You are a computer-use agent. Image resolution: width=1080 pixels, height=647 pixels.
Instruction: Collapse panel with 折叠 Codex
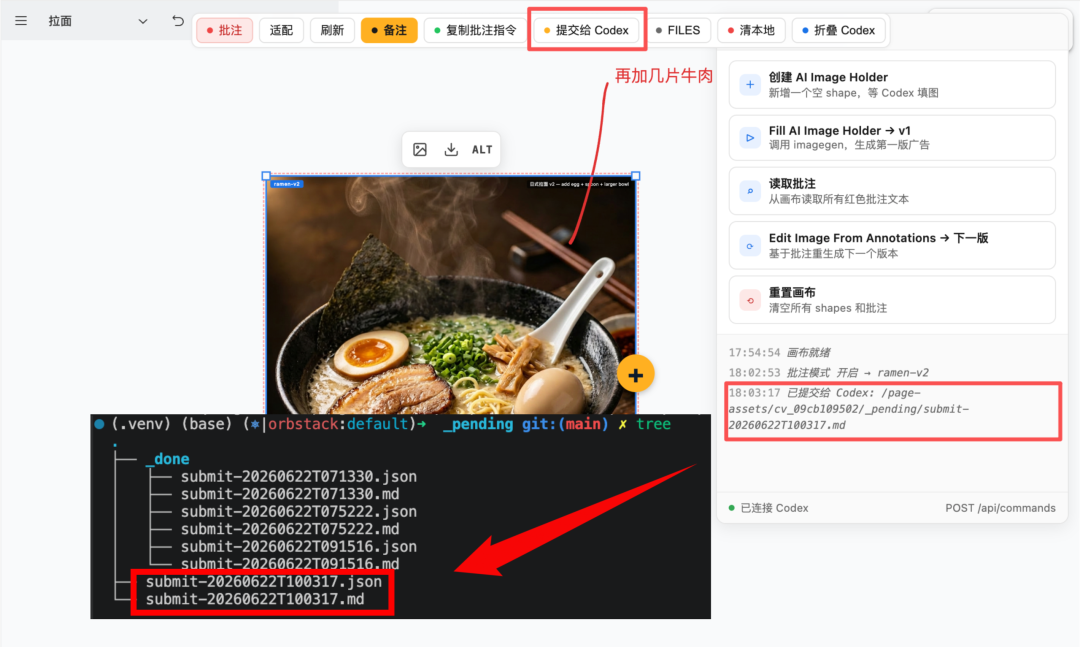[x=838, y=30]
